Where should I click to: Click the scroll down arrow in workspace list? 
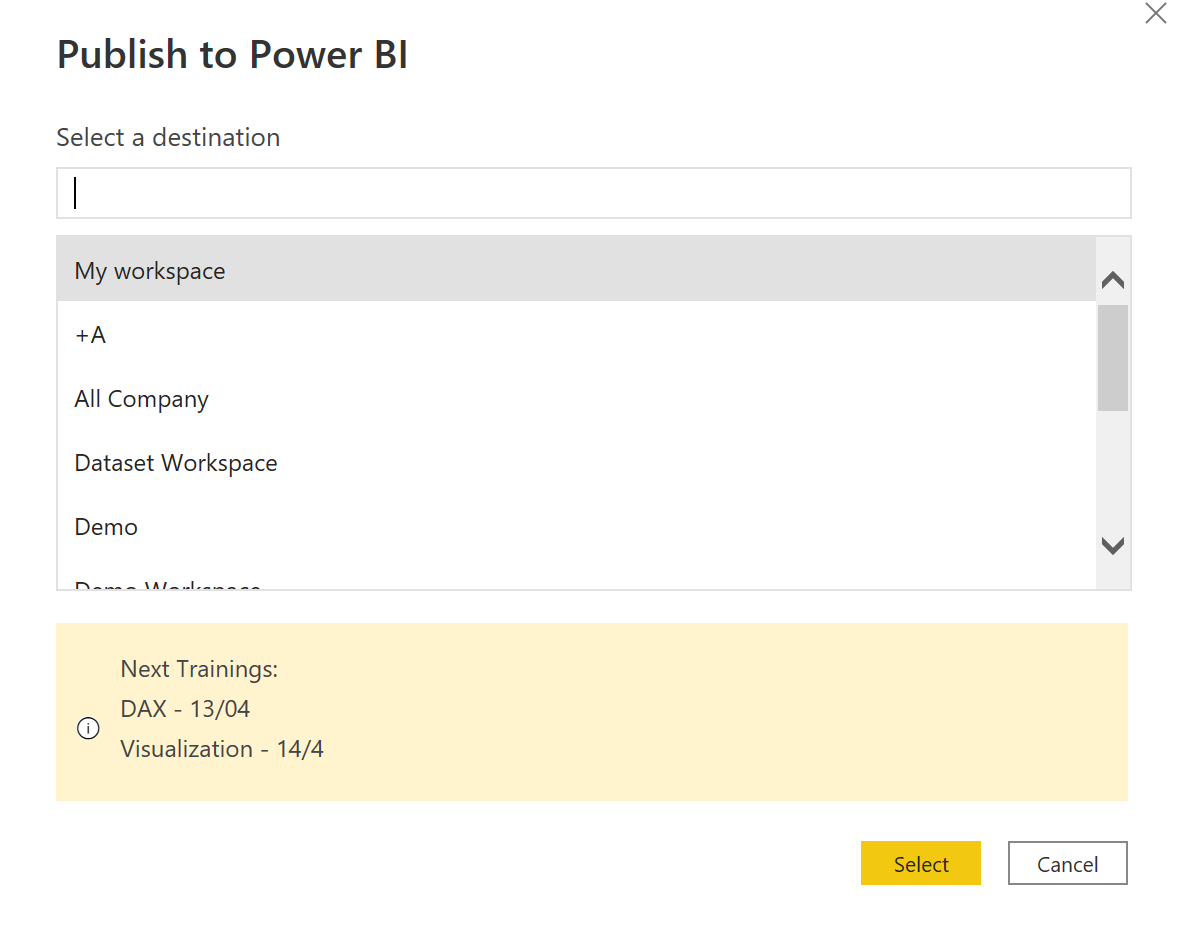(1113, 545)
